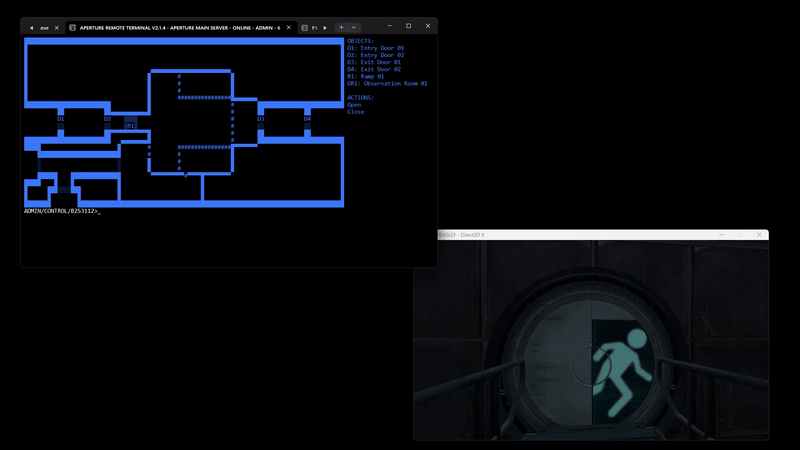This screenshot has height=450, width=800.
Task: Close the Aperture Remote Terminal tab
Action: click(x=288, y=28)
